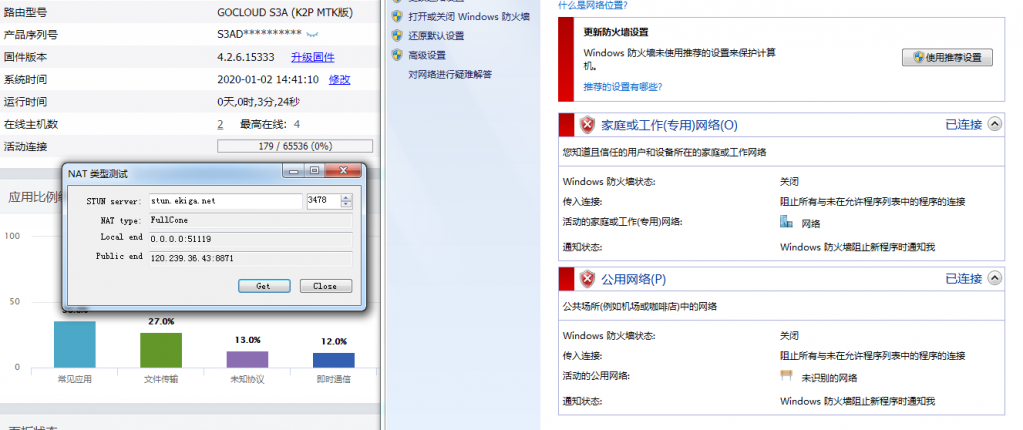
Task: Open the 推荐的设置有哪些? link
Action: (623, 86)
